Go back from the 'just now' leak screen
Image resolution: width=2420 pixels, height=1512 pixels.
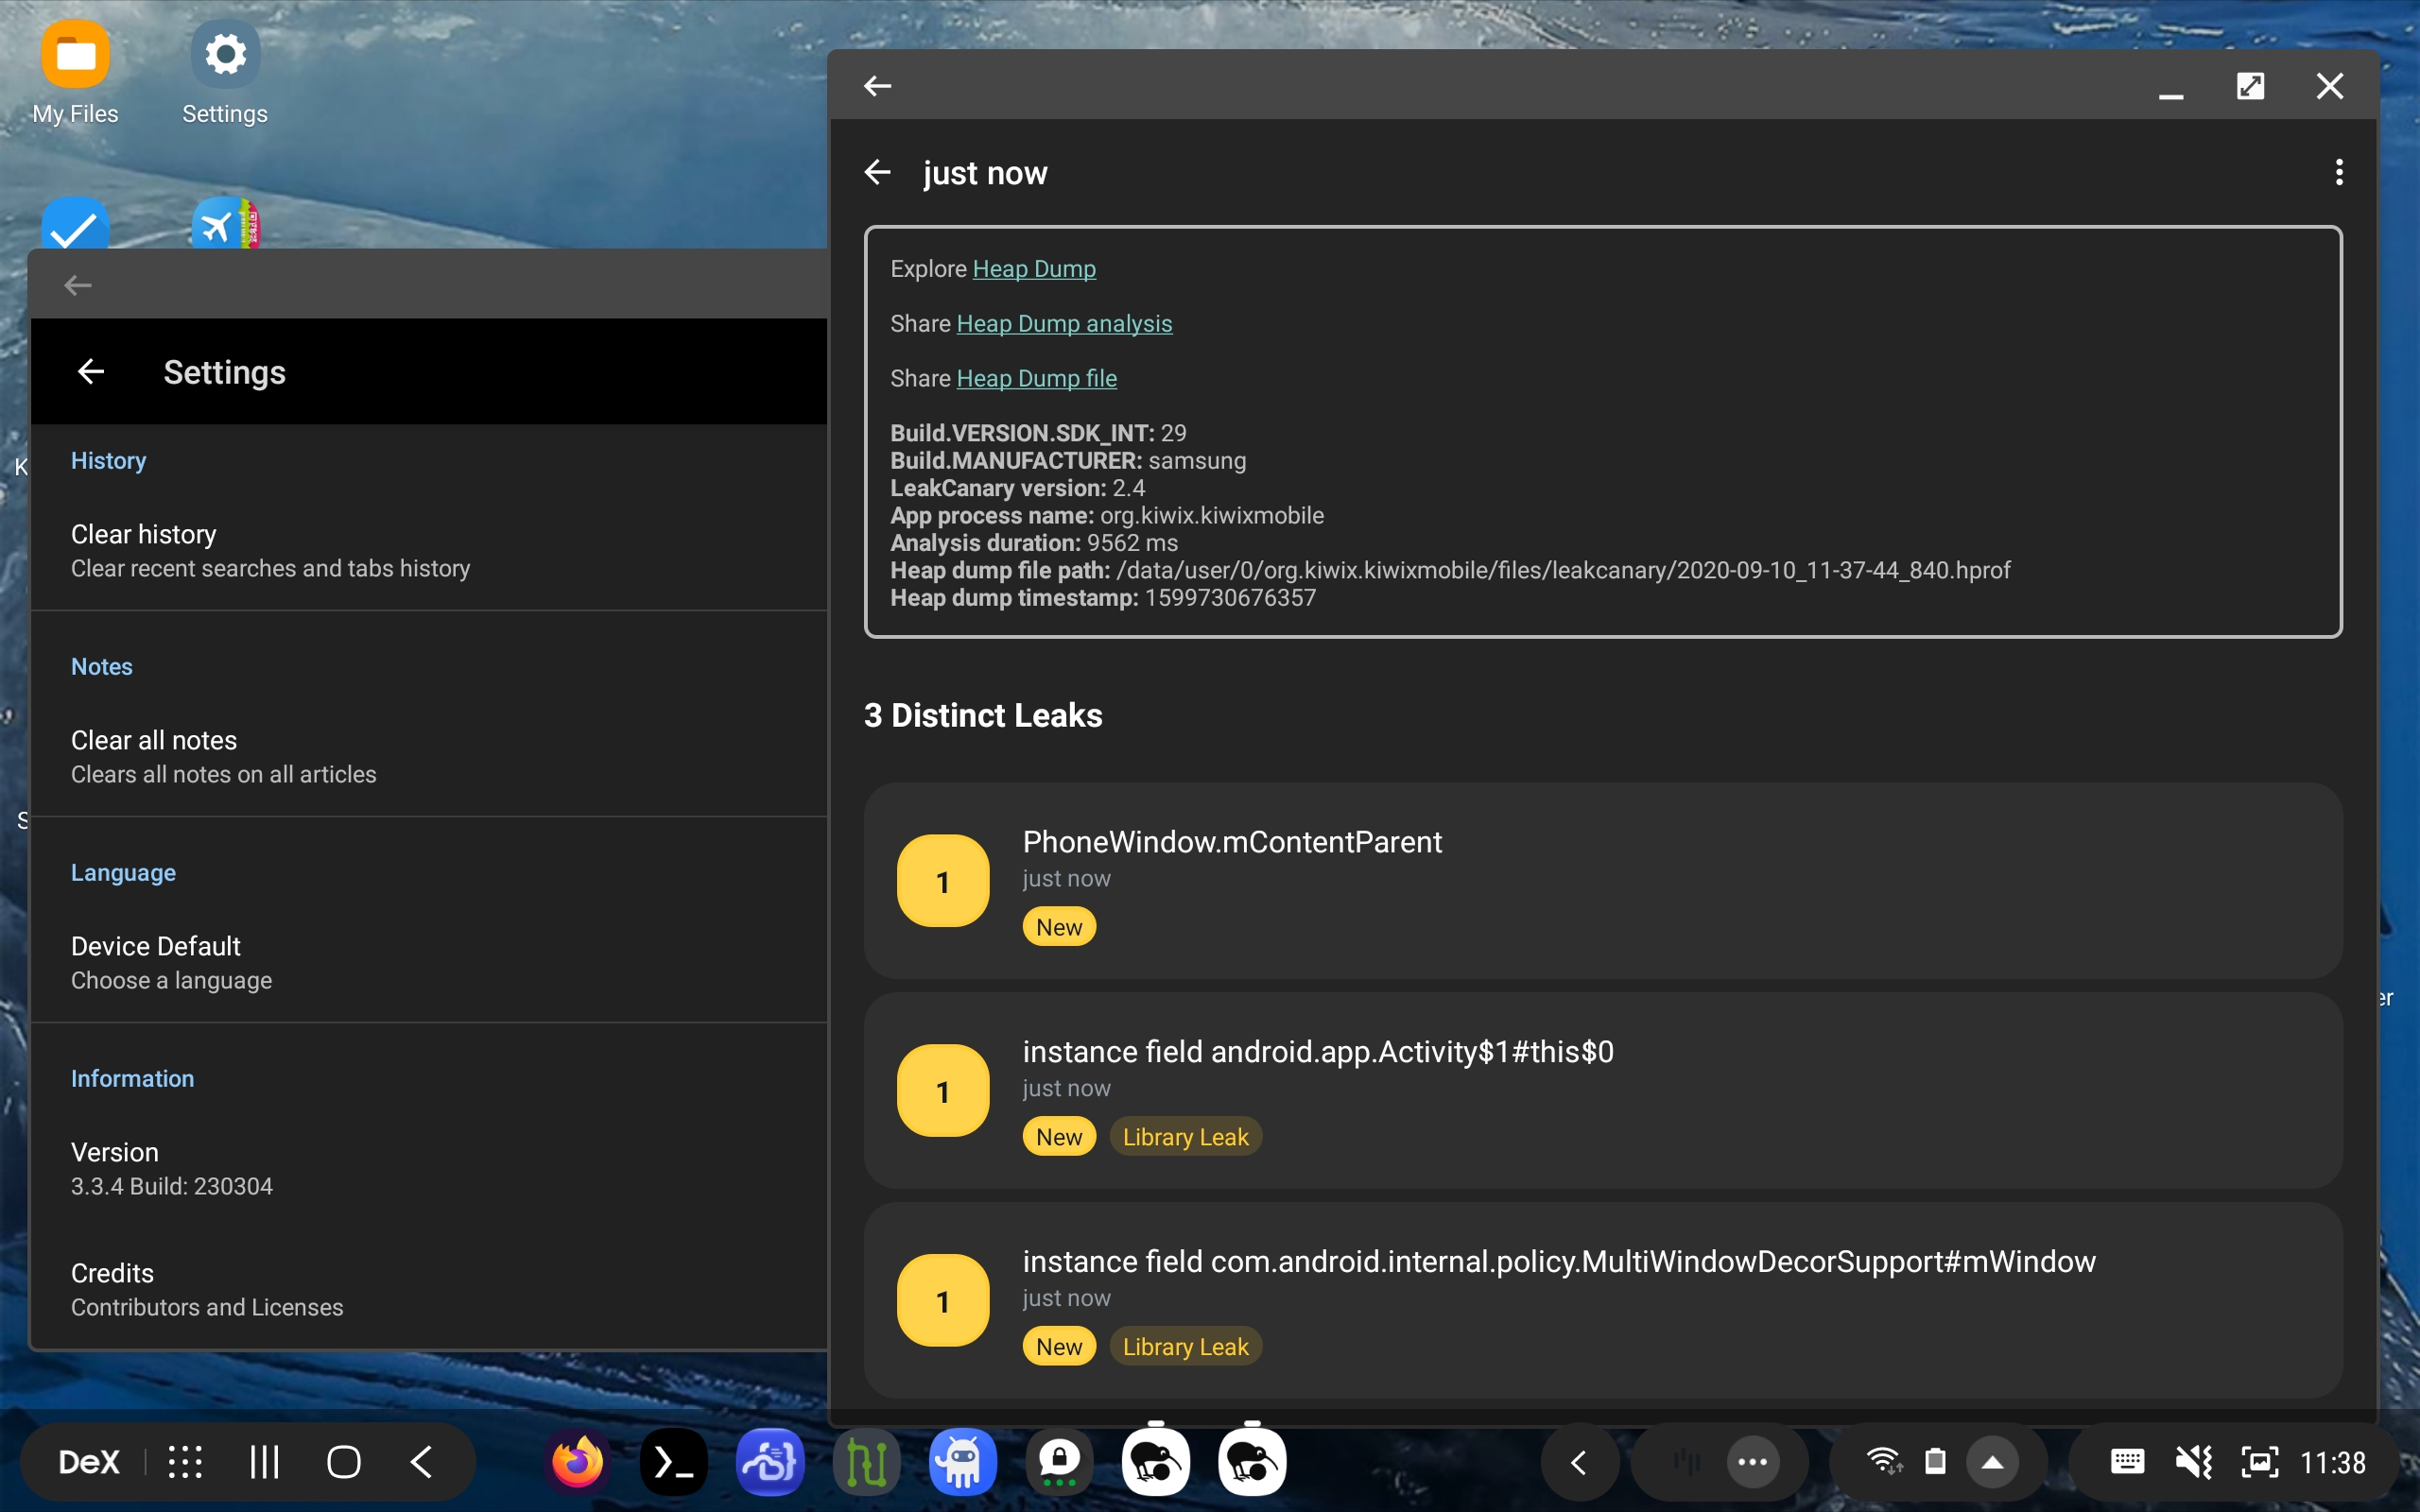[877, 172]
